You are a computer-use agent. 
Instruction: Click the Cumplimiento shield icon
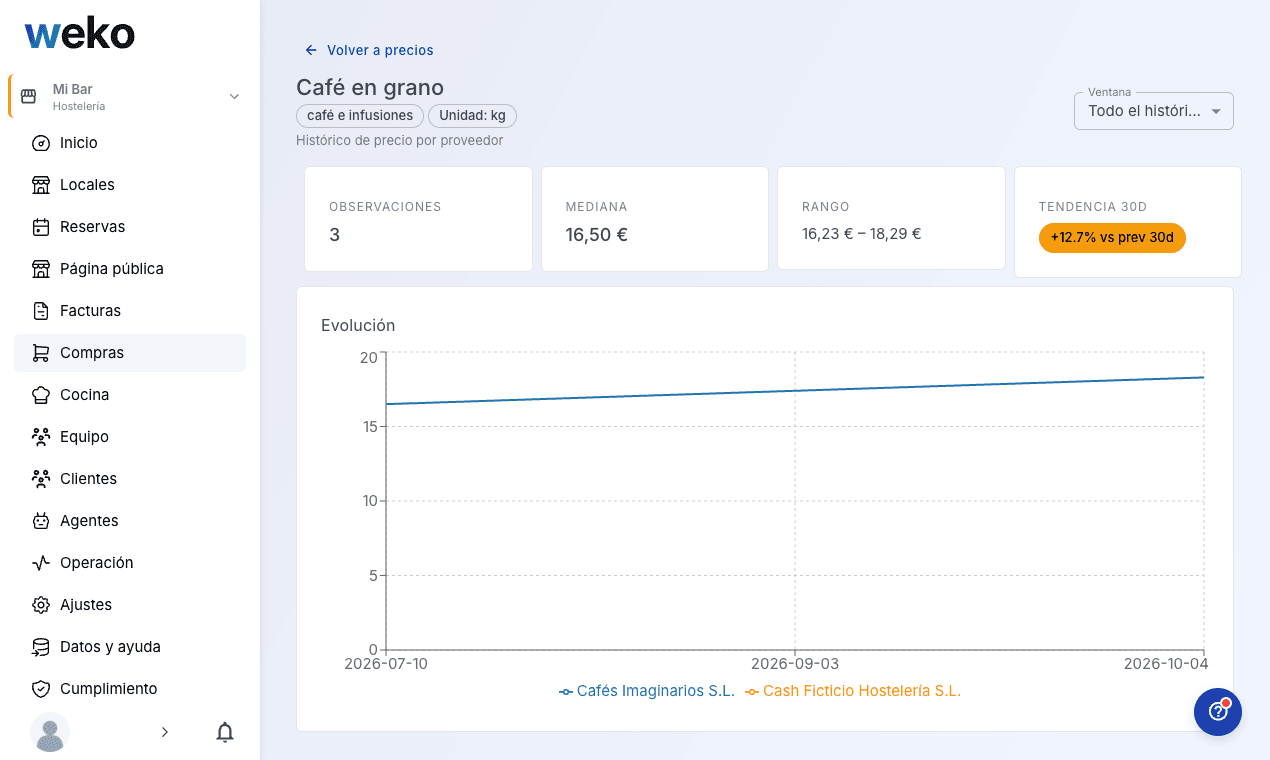point(41,689)
